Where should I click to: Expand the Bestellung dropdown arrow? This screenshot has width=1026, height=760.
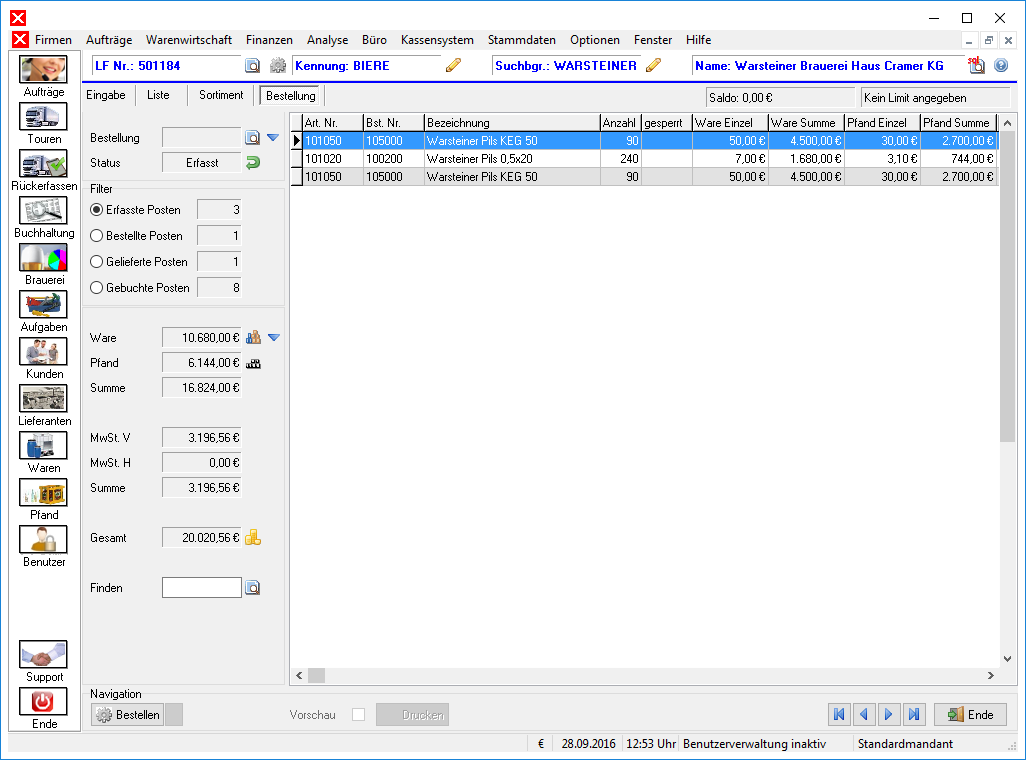point(274,137)
